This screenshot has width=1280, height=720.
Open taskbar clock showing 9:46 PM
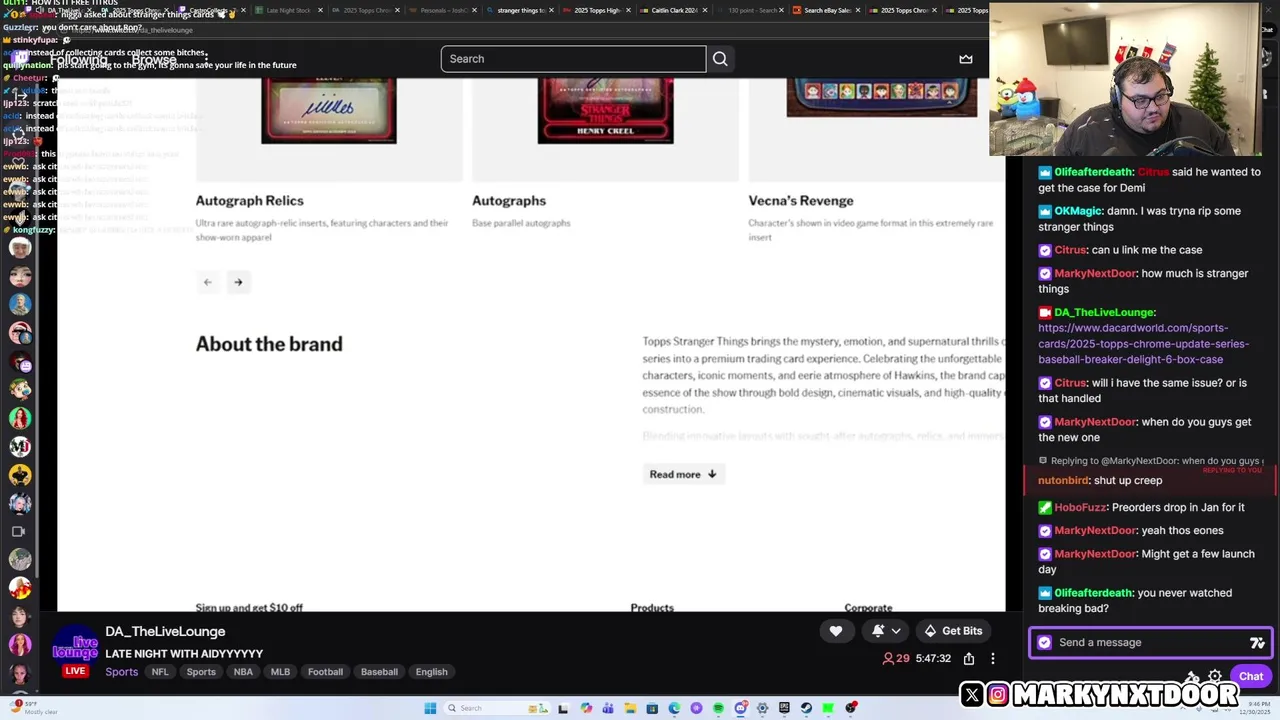pyautogui.click(x=1255, y=707)
